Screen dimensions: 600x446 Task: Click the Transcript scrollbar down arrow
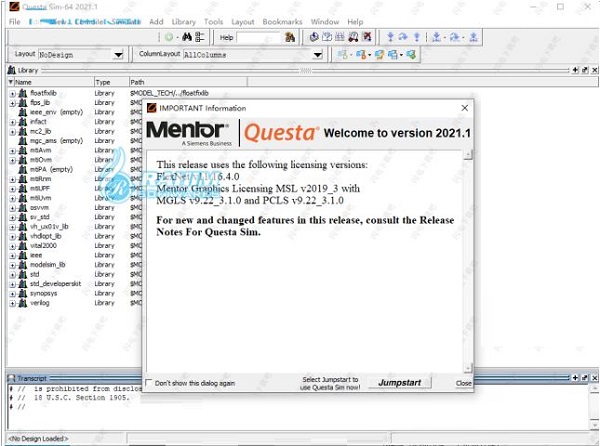[x=594, y=425]
